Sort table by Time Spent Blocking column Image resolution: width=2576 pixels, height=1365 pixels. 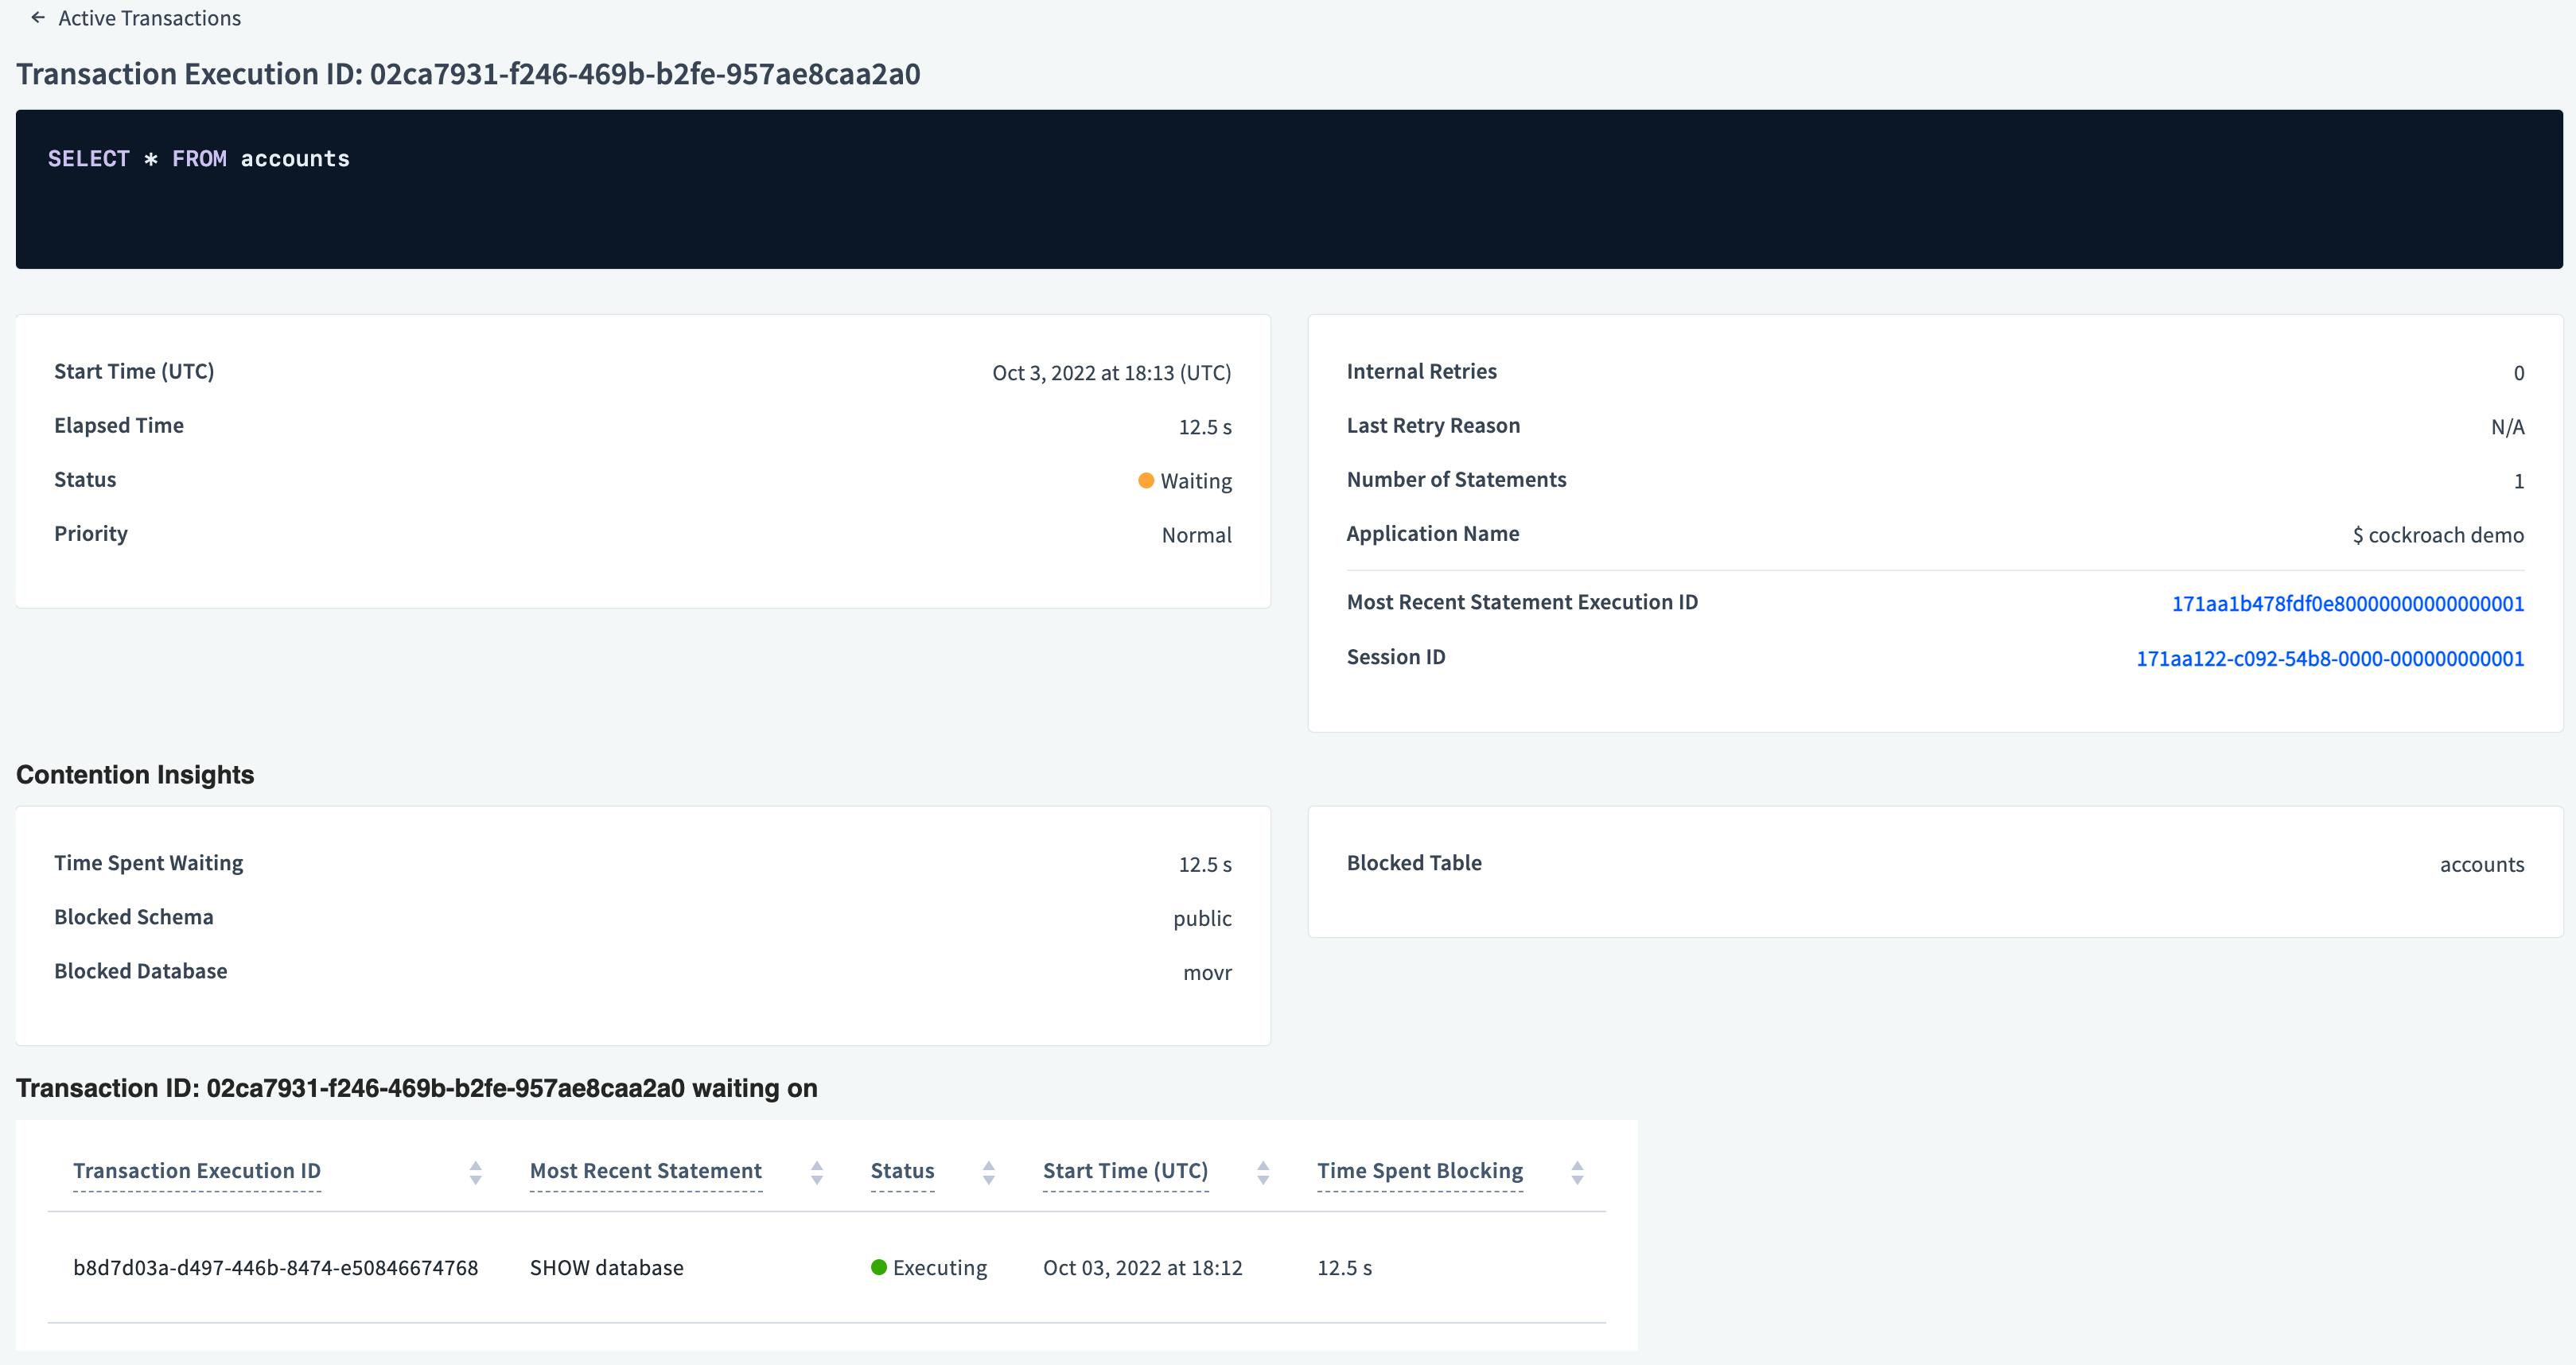tap(1578, 1170)
